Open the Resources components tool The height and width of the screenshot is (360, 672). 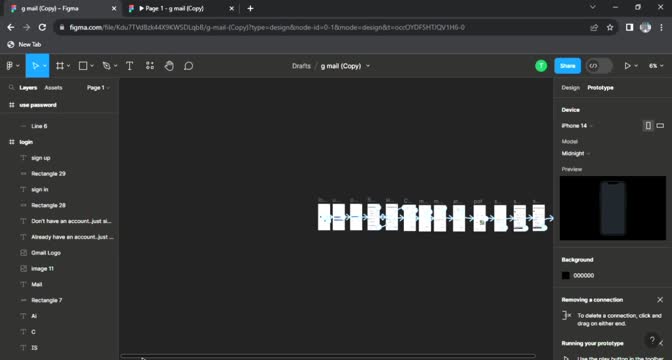[x=150, y=66]
